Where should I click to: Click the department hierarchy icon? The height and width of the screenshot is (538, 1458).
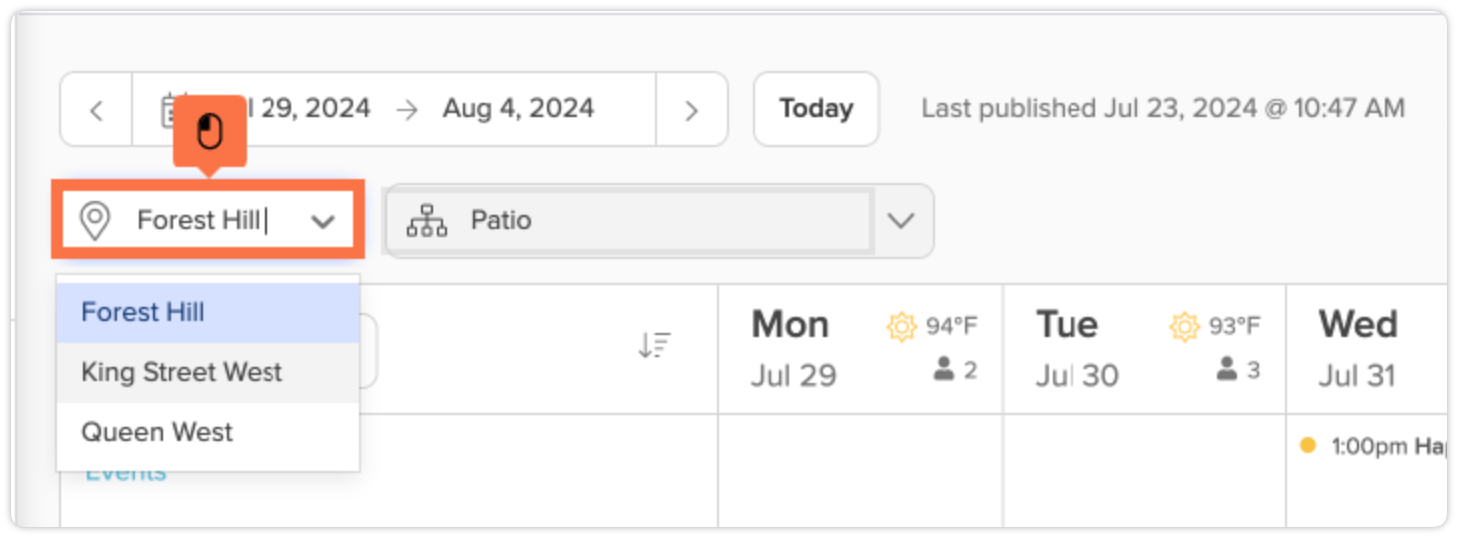pos(427,220)
